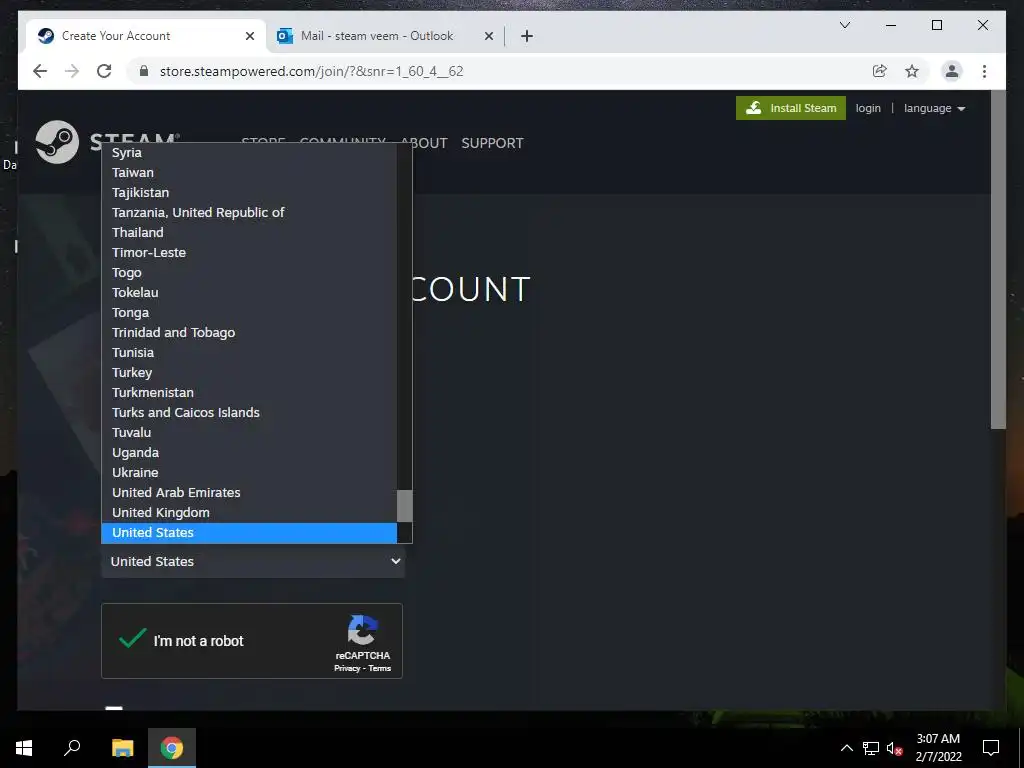Close the Outlook Mail tab
Image resolution: width=1024 pixels, height=768 pixels.
coord(488,36)
